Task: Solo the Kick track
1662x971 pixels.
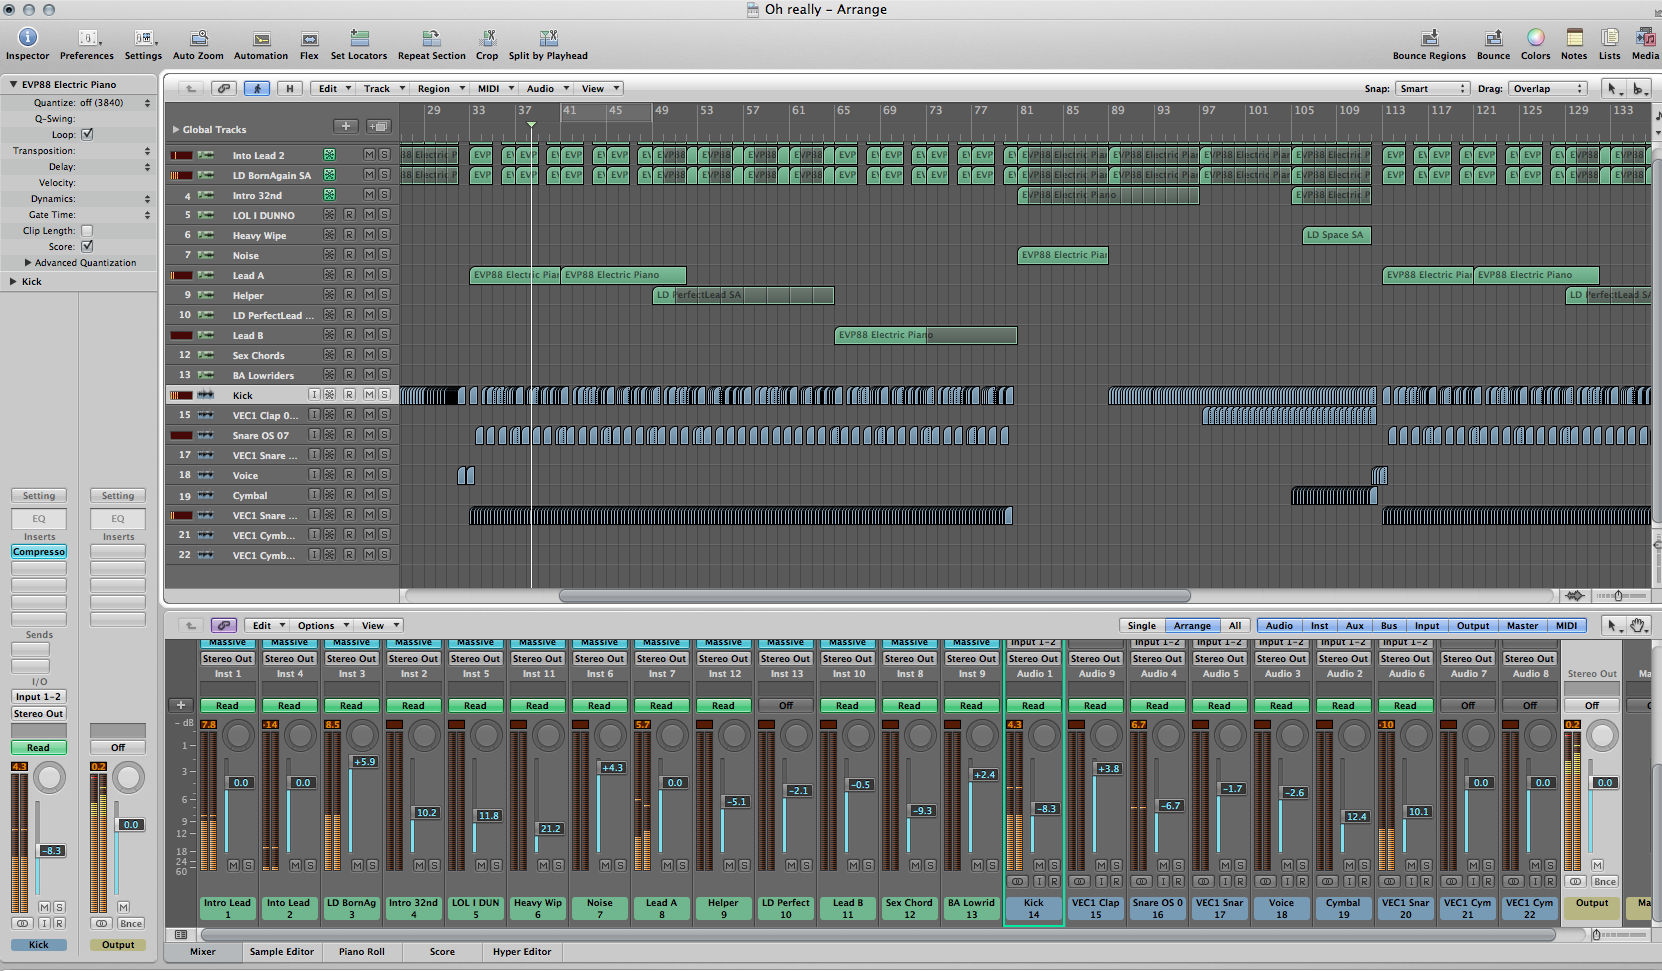Action: [x=384, y=395]
